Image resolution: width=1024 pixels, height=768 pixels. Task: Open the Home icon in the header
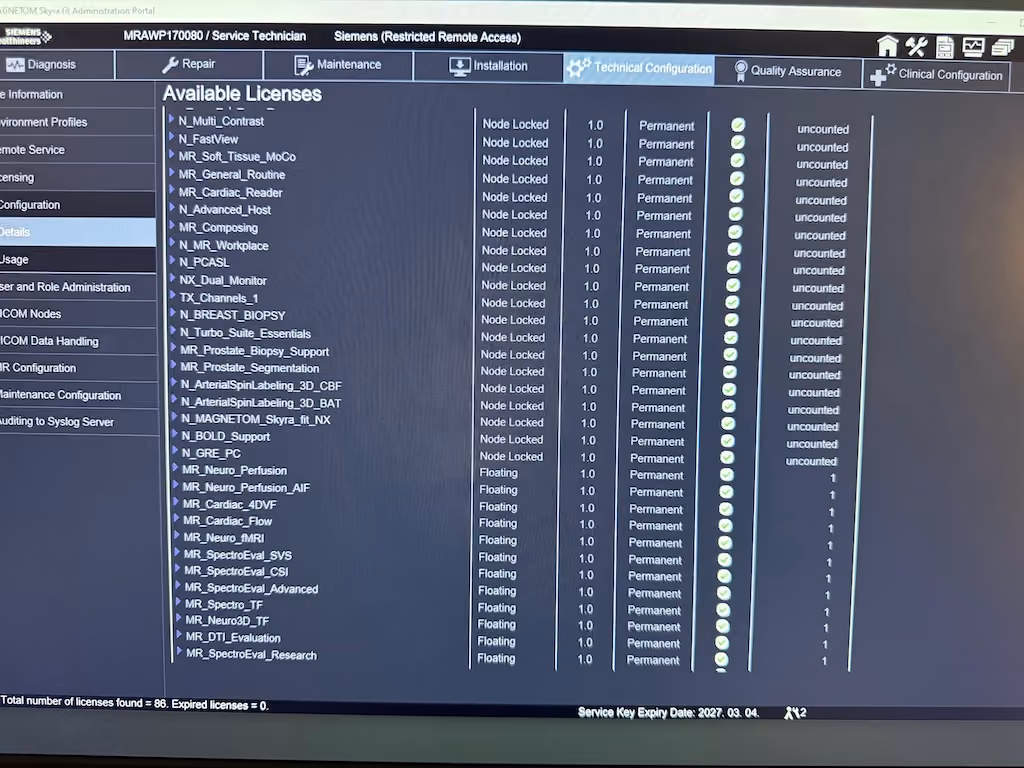888,46
